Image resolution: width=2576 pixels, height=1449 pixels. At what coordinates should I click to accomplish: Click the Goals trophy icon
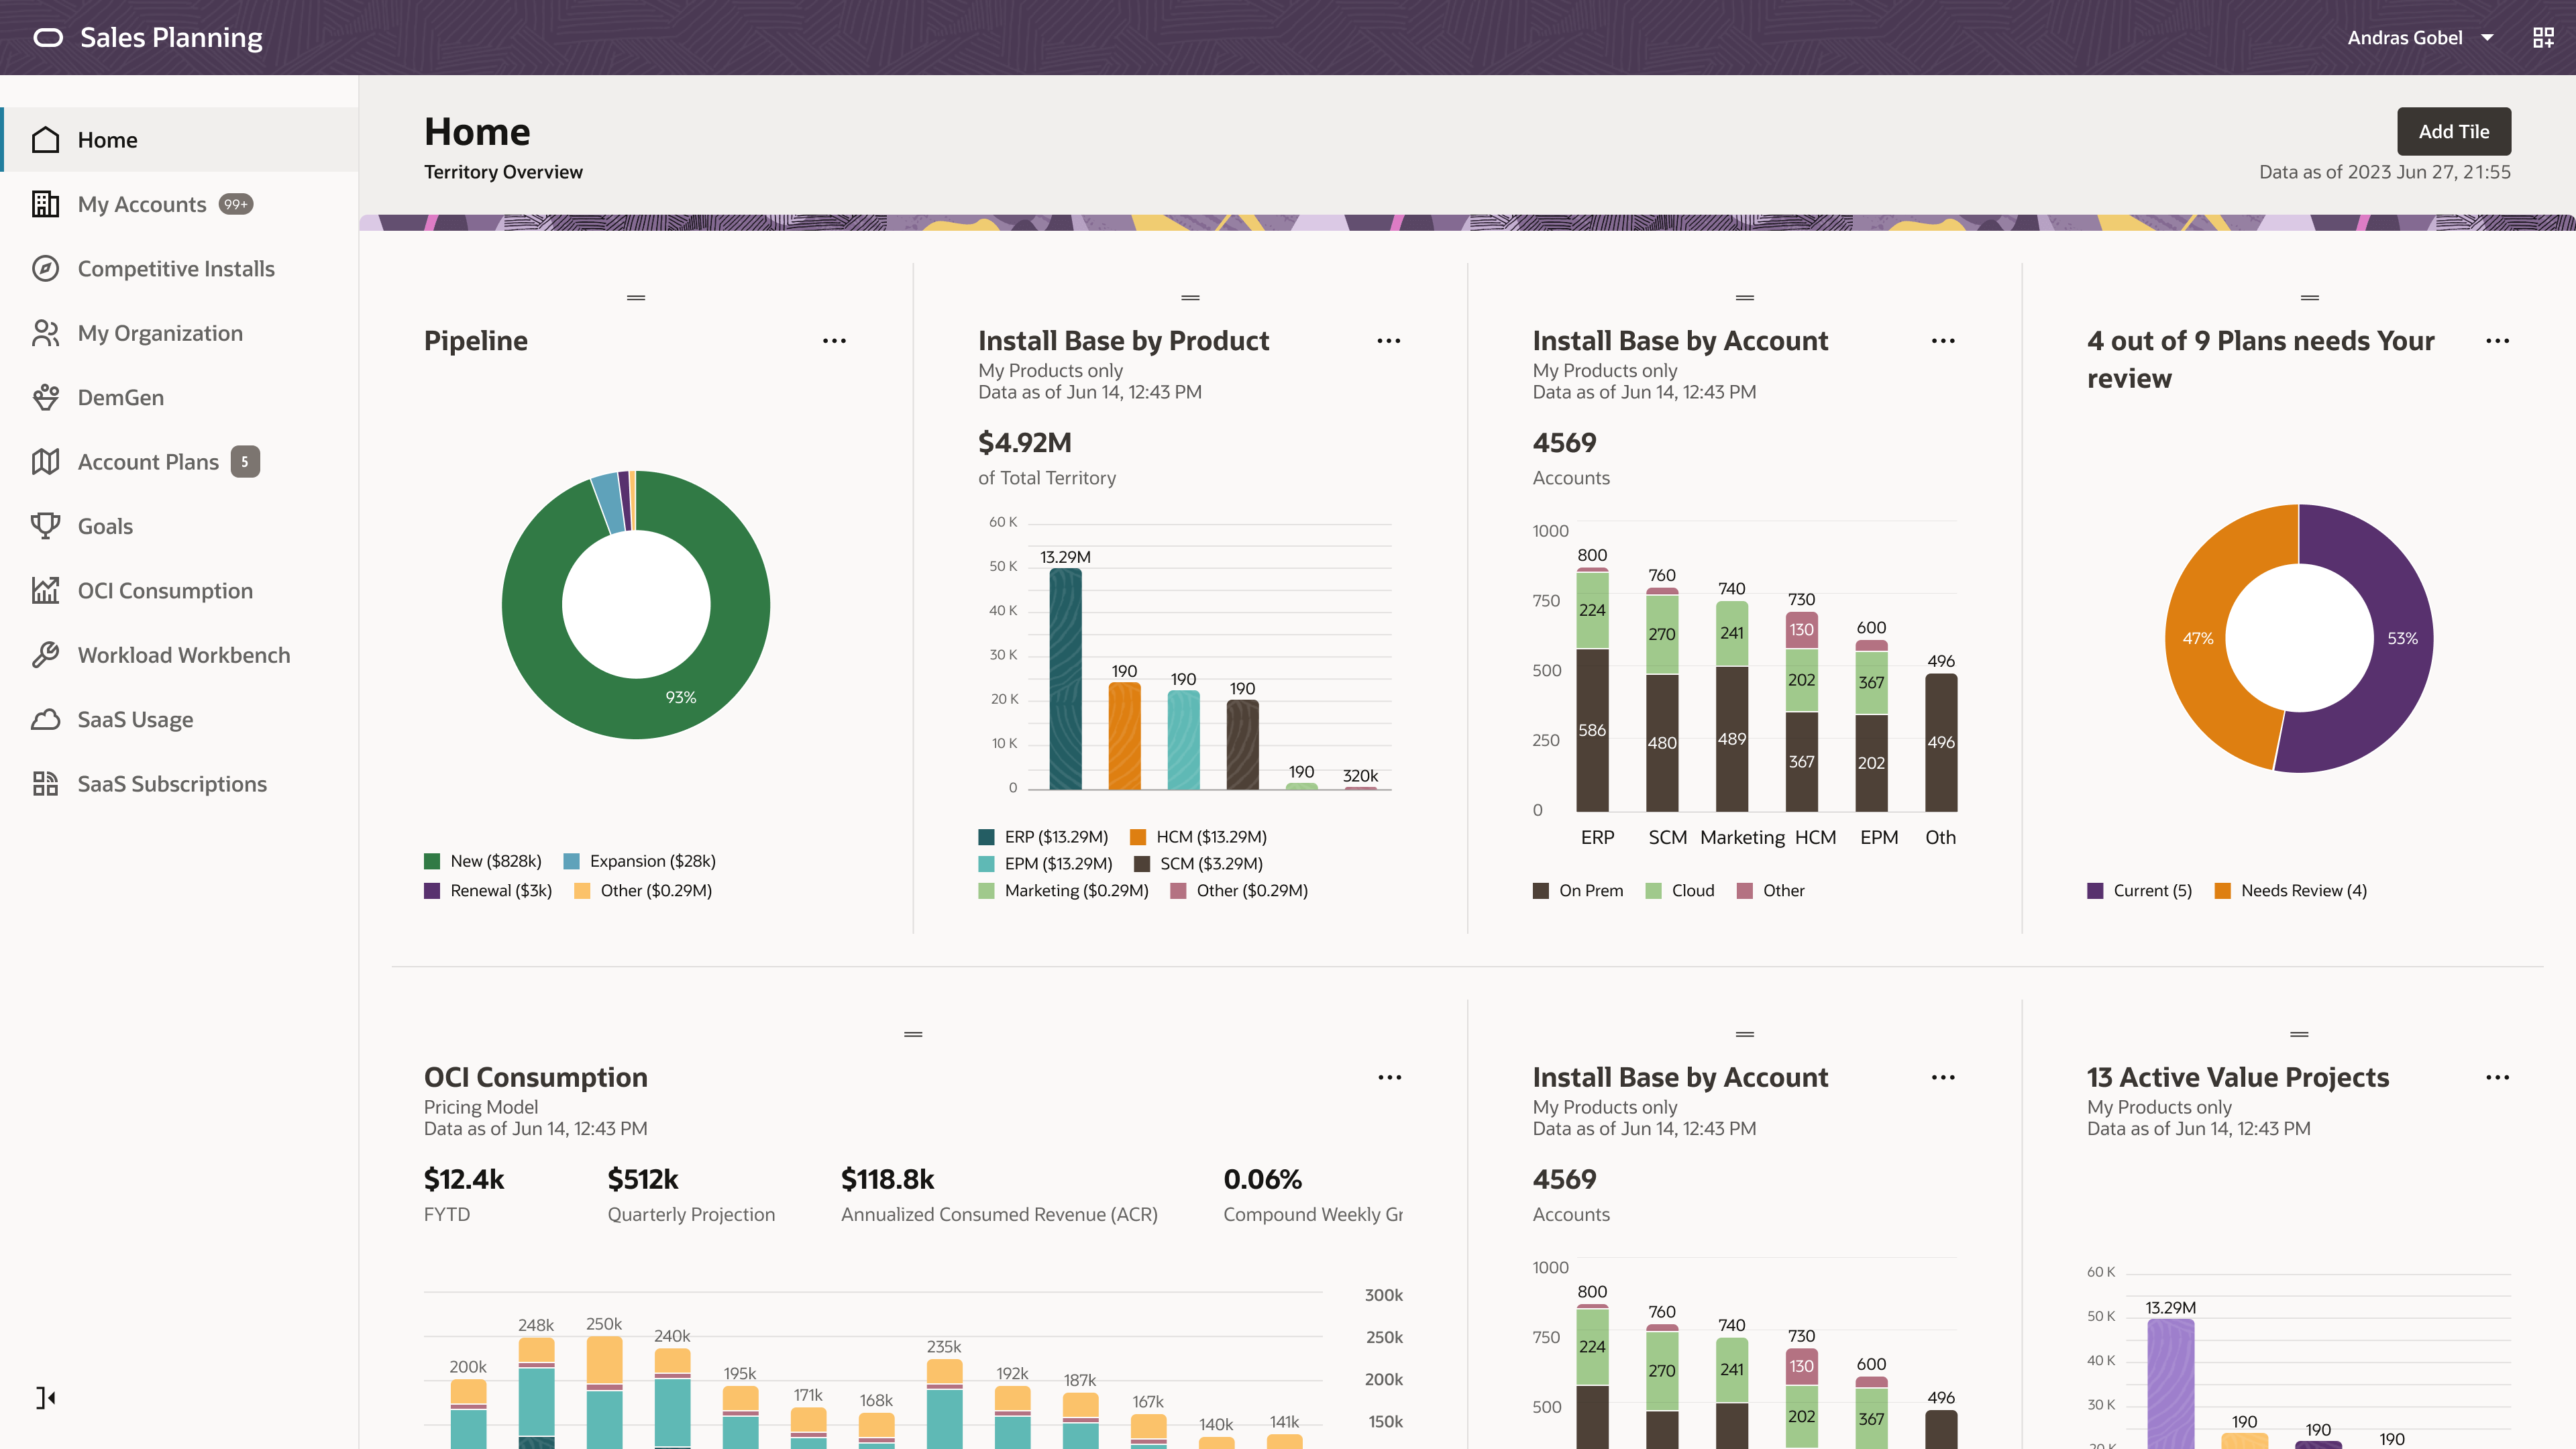pos(45,526)
